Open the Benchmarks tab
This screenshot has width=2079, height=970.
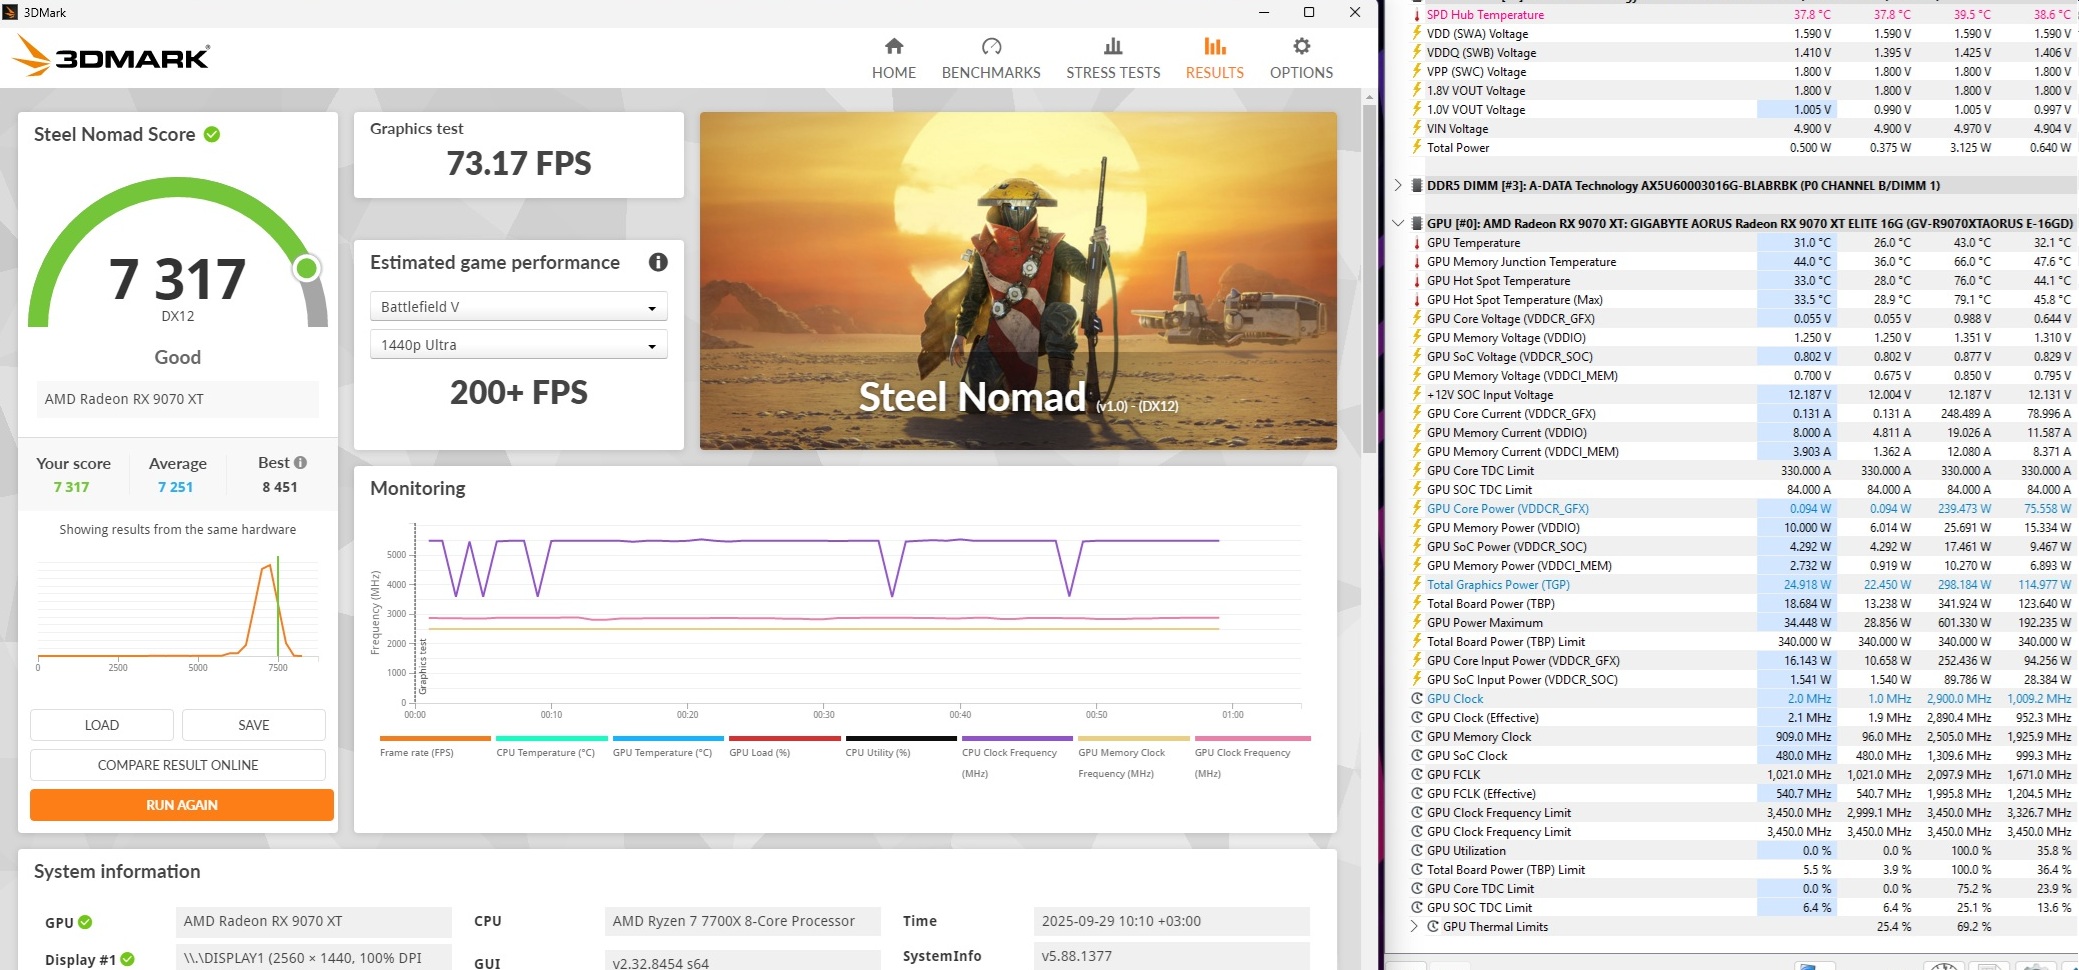991,58
